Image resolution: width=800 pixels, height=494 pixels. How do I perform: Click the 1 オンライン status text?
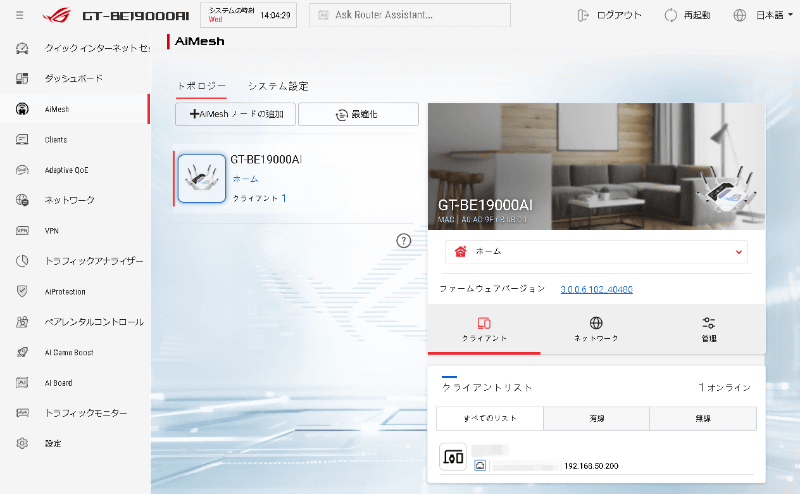(x=724, y=388)
